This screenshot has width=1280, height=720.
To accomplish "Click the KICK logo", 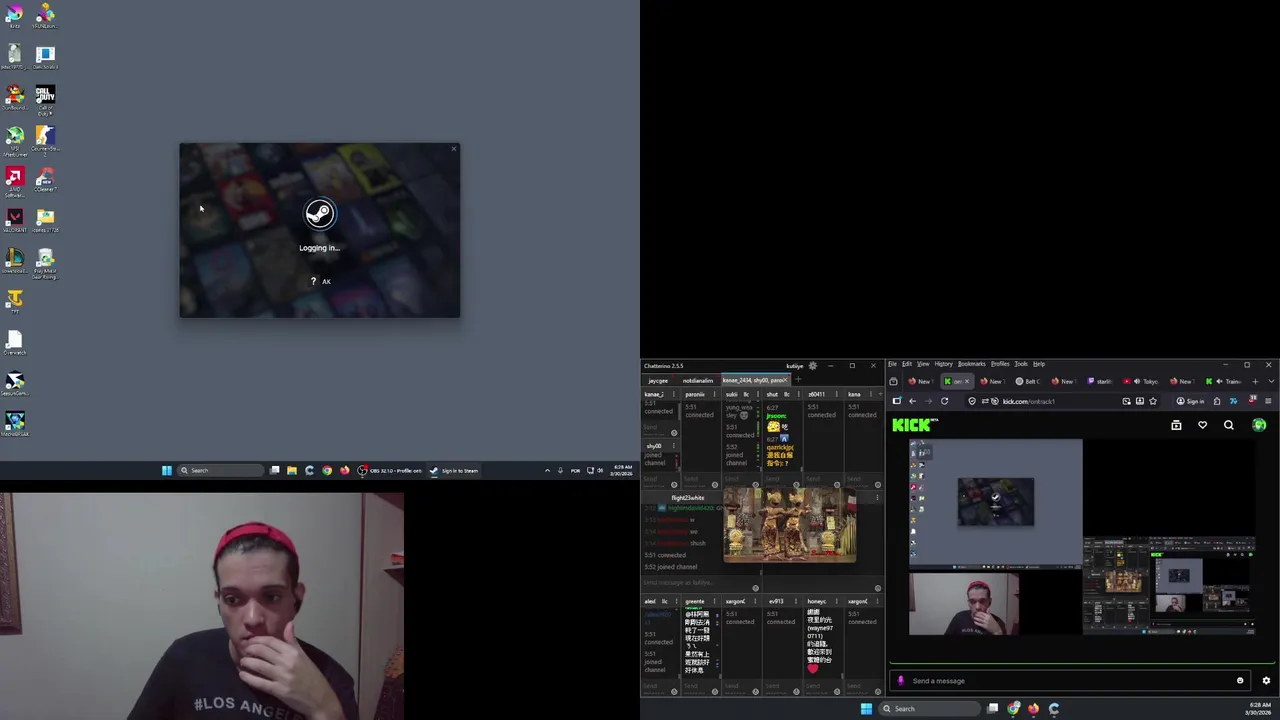I will pyautogui.click(x=915, y=425).
